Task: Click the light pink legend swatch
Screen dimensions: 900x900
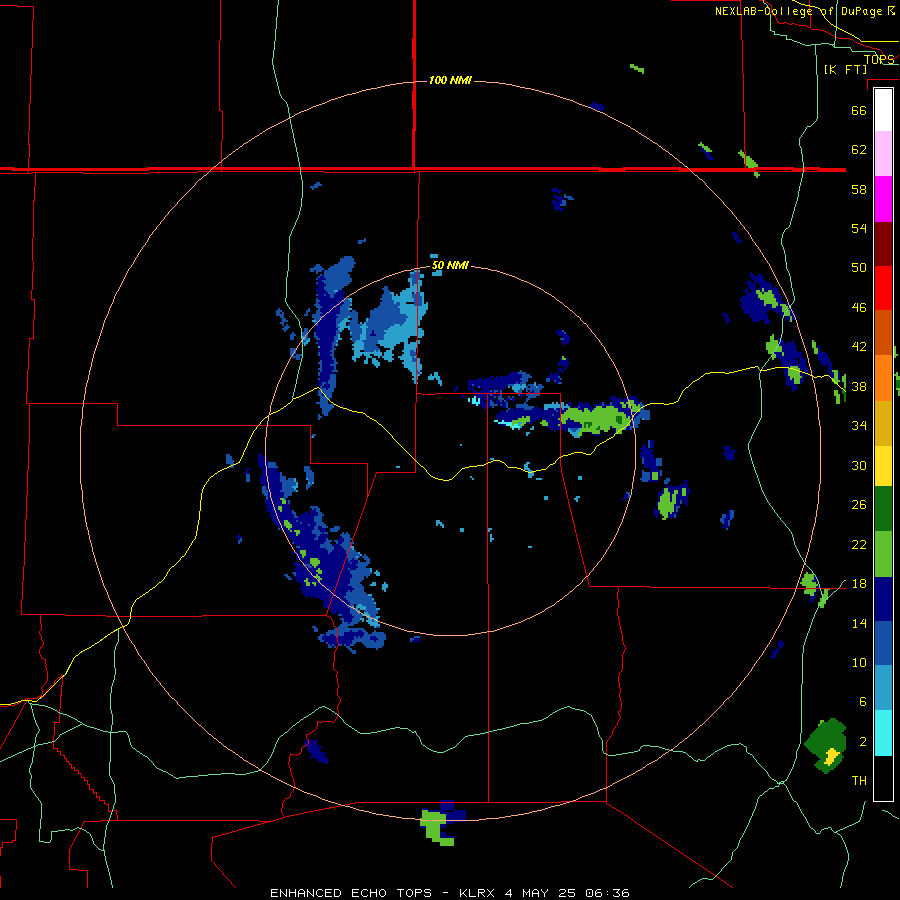Action: (x=883, y=154)
